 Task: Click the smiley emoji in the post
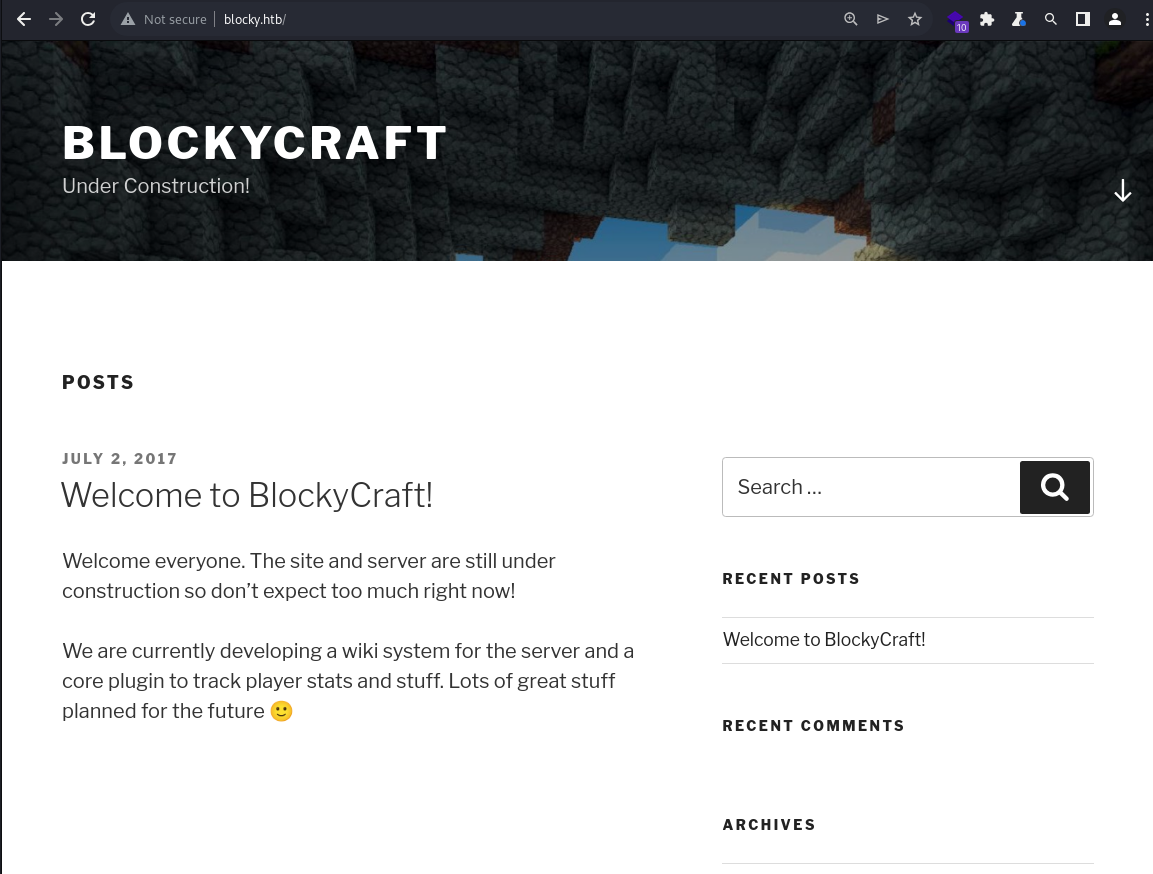pos(282,711)
